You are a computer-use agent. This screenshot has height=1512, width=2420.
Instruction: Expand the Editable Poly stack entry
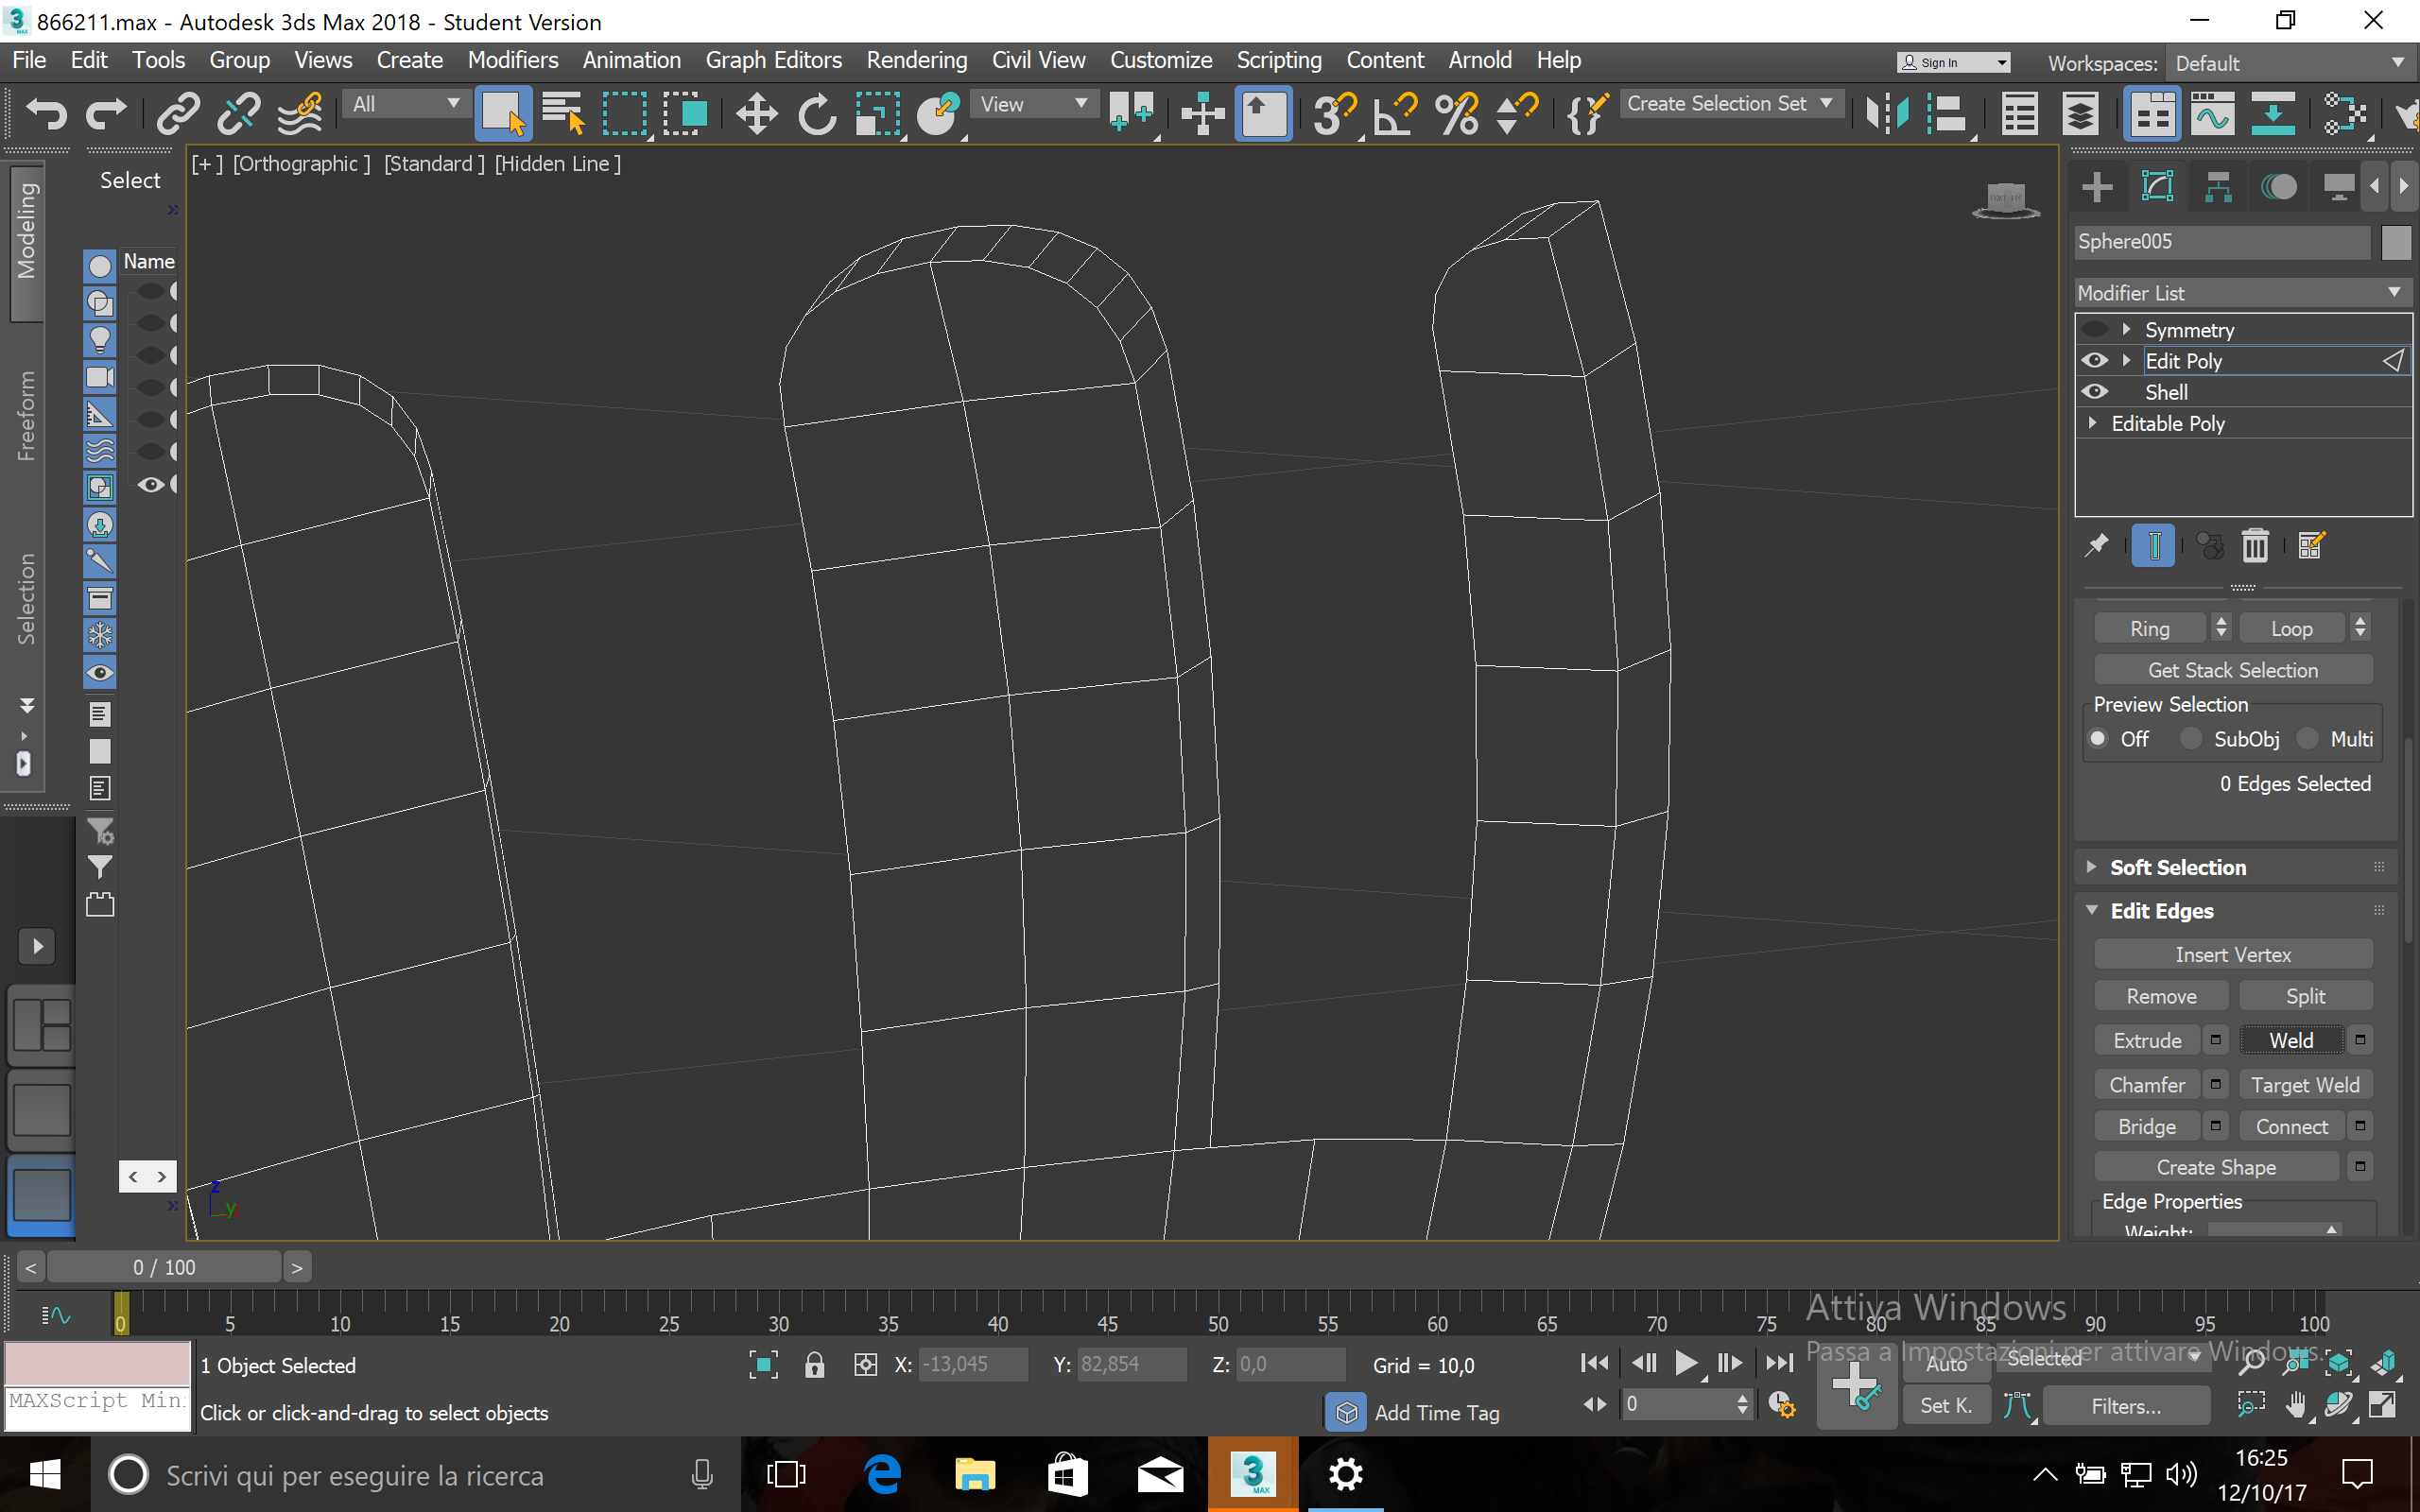[x=2092, y=424]
